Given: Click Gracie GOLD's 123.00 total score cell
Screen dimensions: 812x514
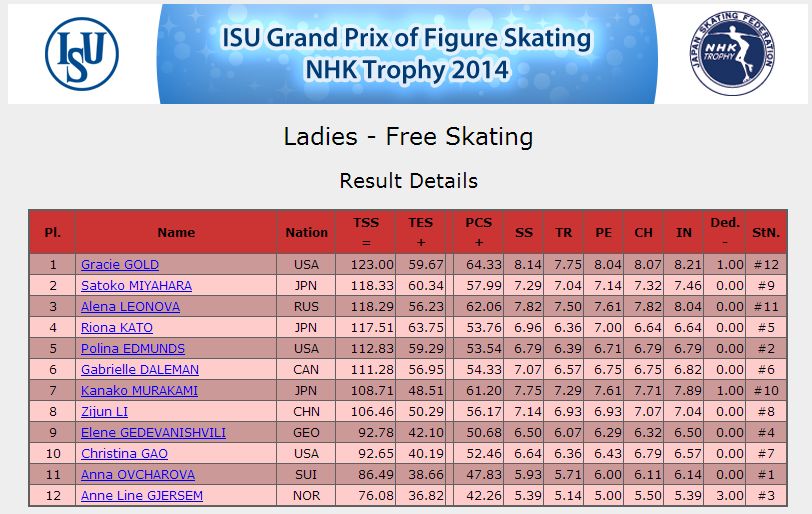Looking at the screenshot, I should (x=366, y=265).
